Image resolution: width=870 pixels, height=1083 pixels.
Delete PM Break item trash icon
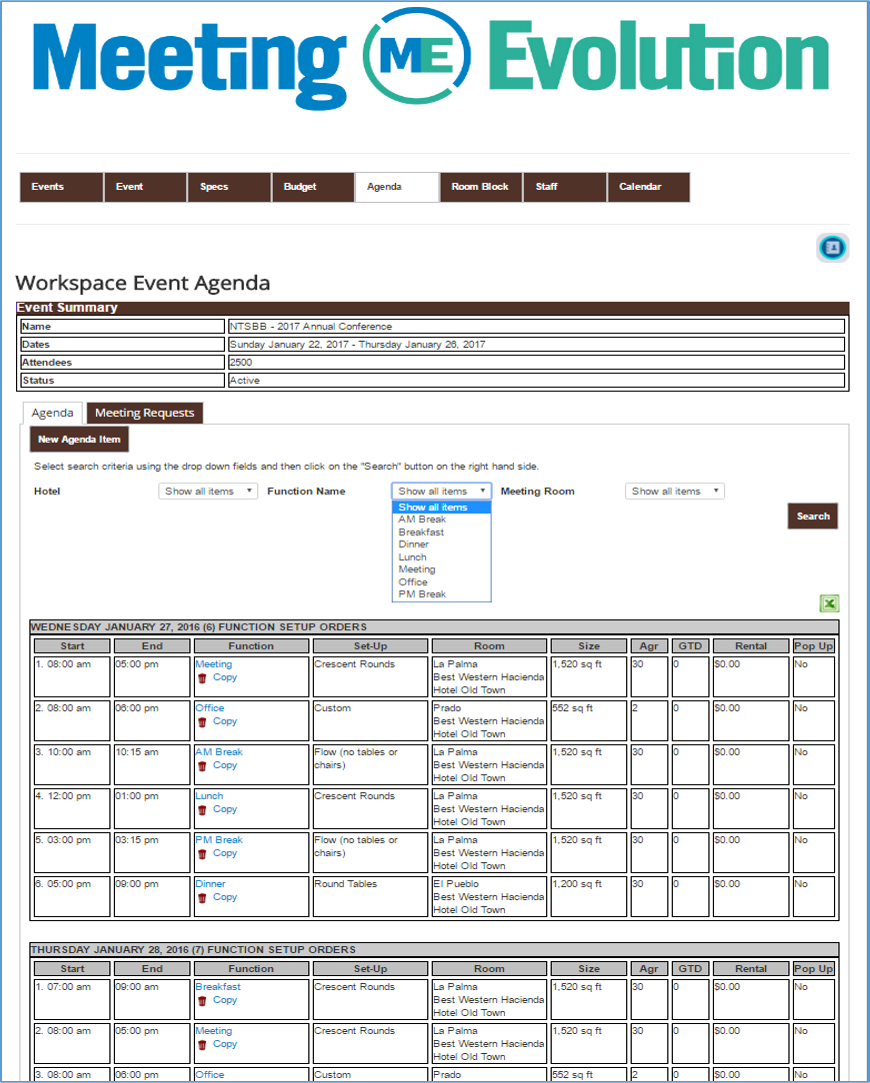[x=202, y=854]
